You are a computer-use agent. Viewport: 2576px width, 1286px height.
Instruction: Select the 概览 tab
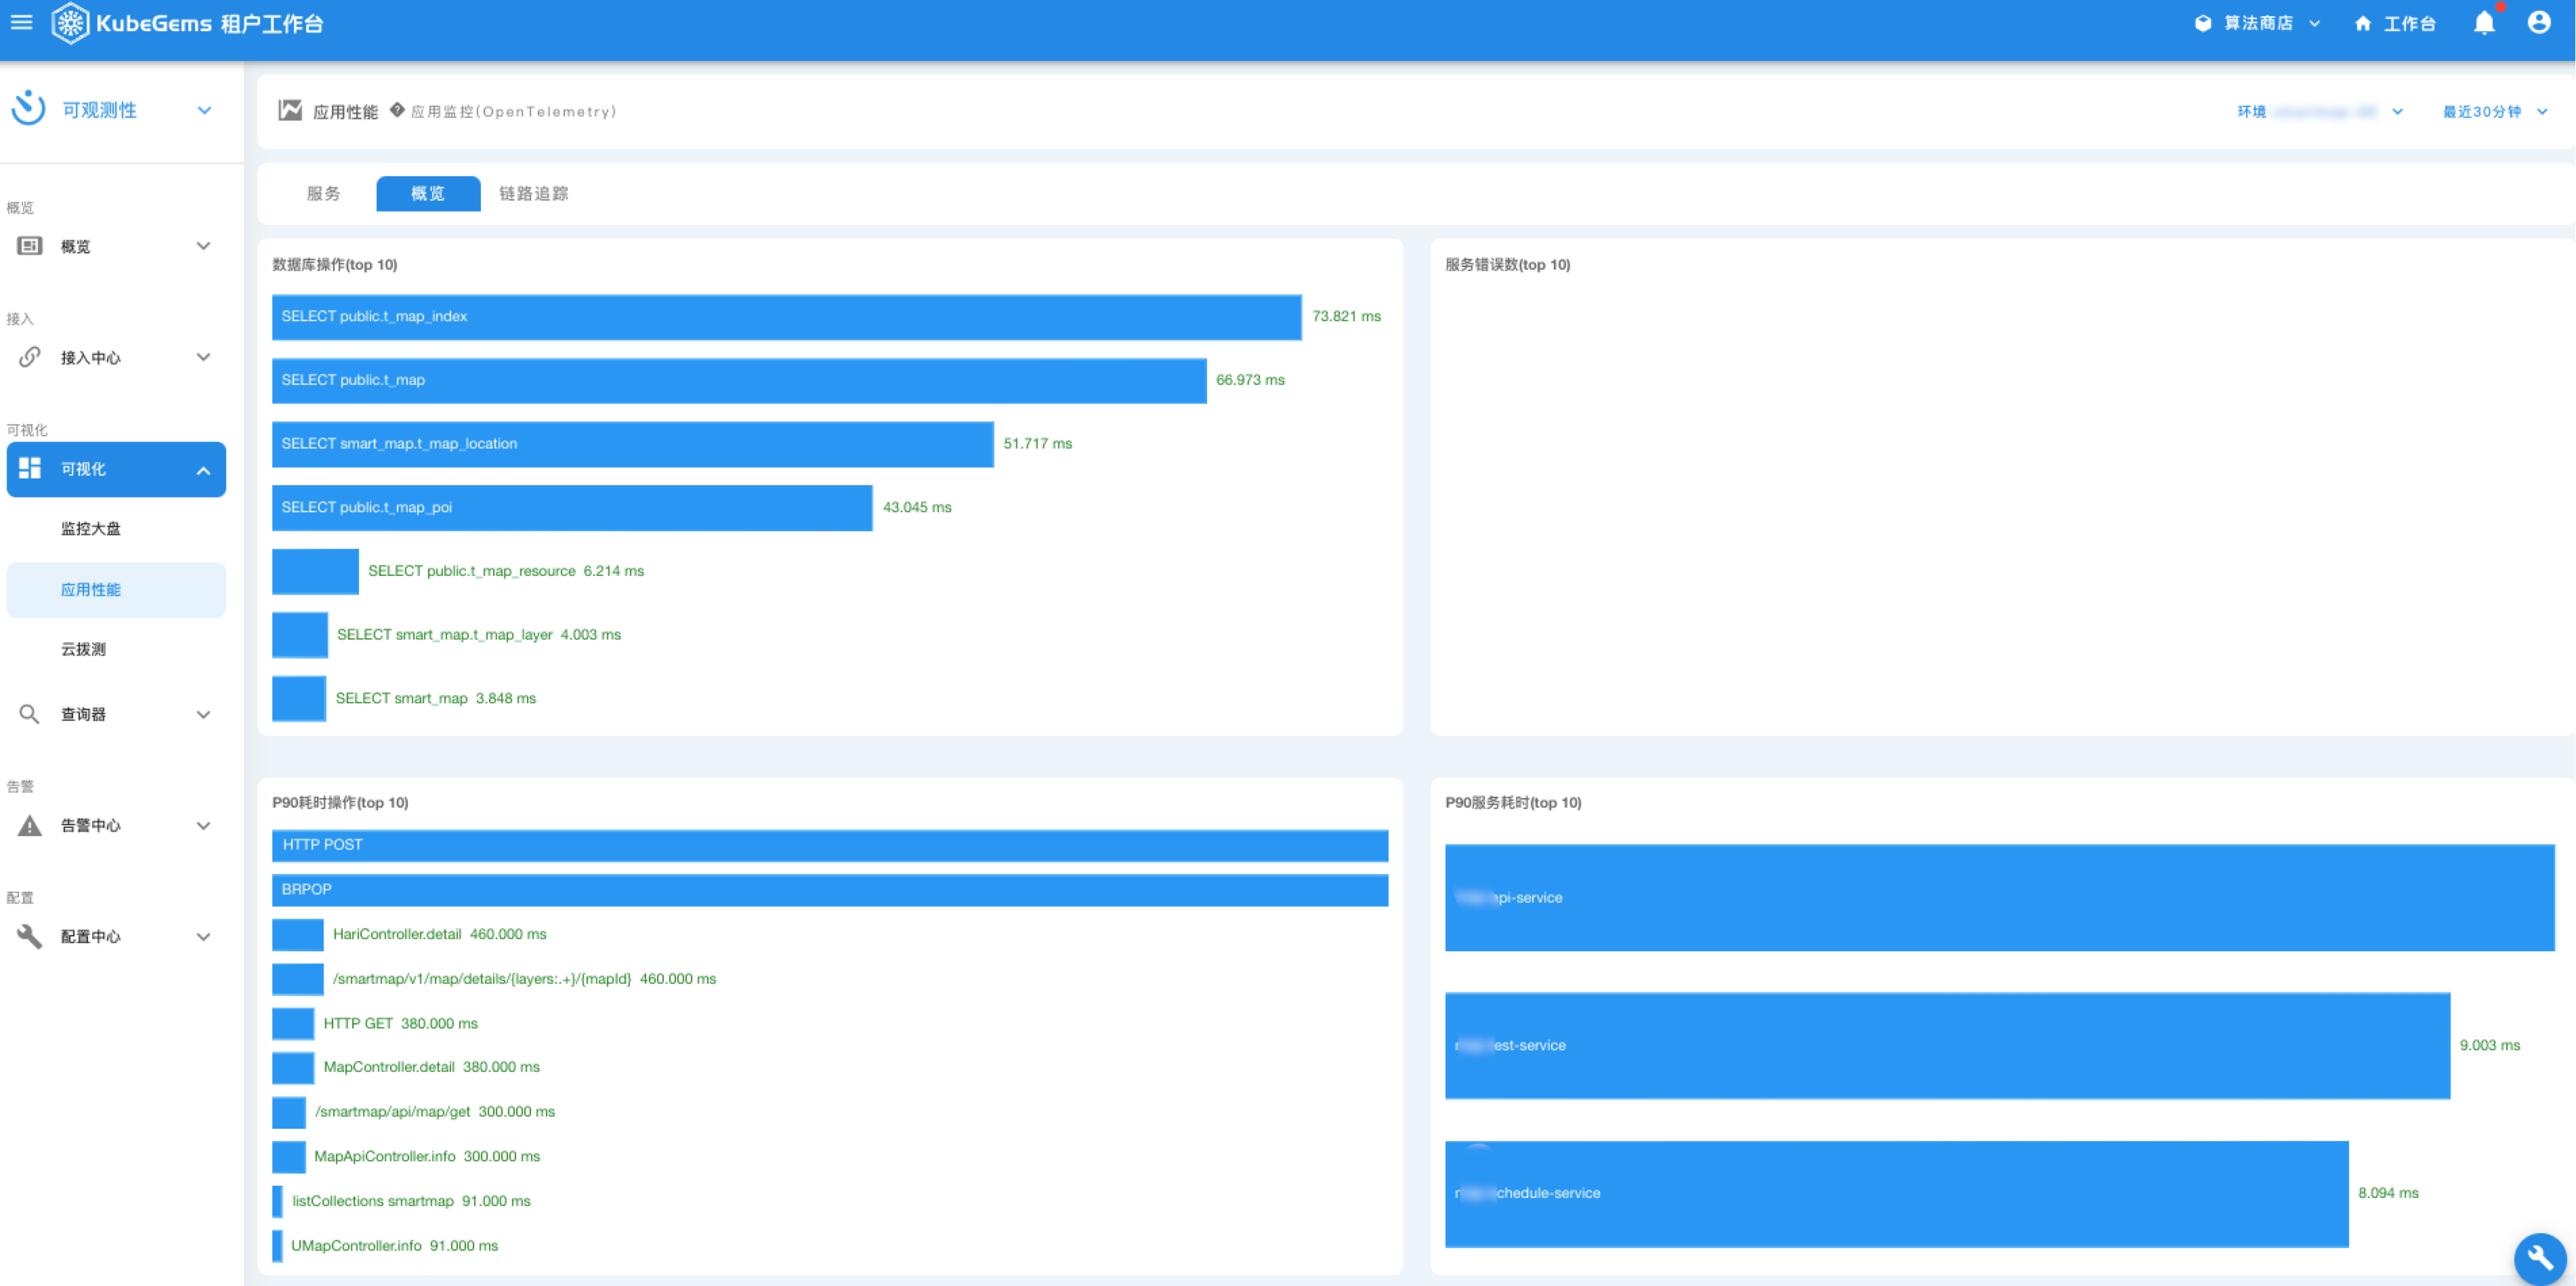click(428, 193)
